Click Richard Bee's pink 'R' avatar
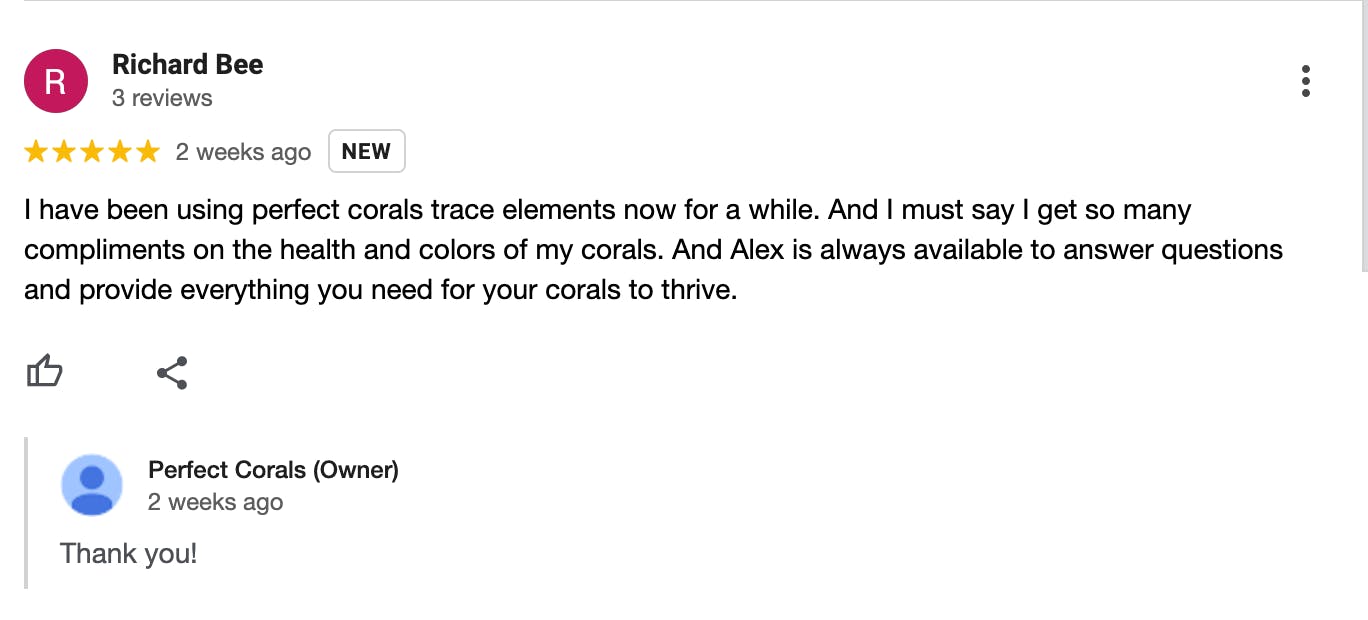Viewport: 1368px width, 620px height. pos(56,81)
